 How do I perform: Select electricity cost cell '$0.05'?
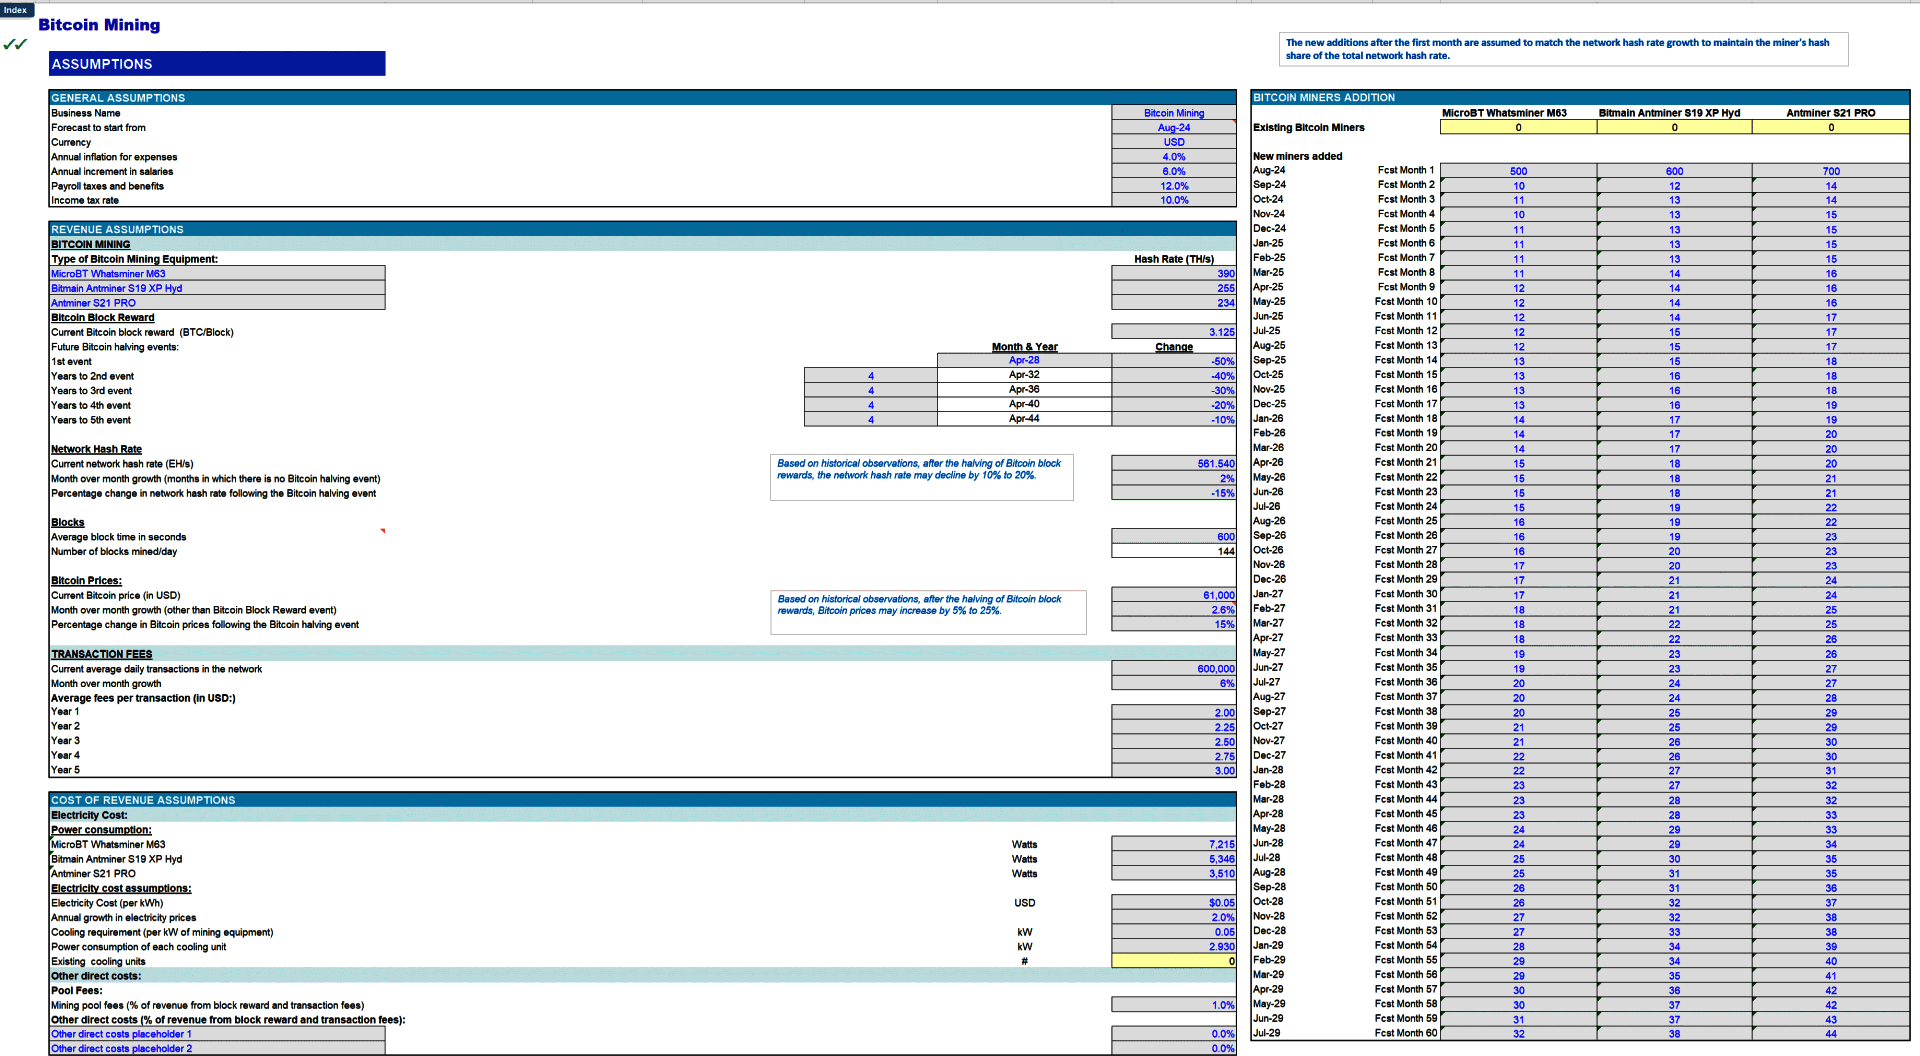[1174, 903]
